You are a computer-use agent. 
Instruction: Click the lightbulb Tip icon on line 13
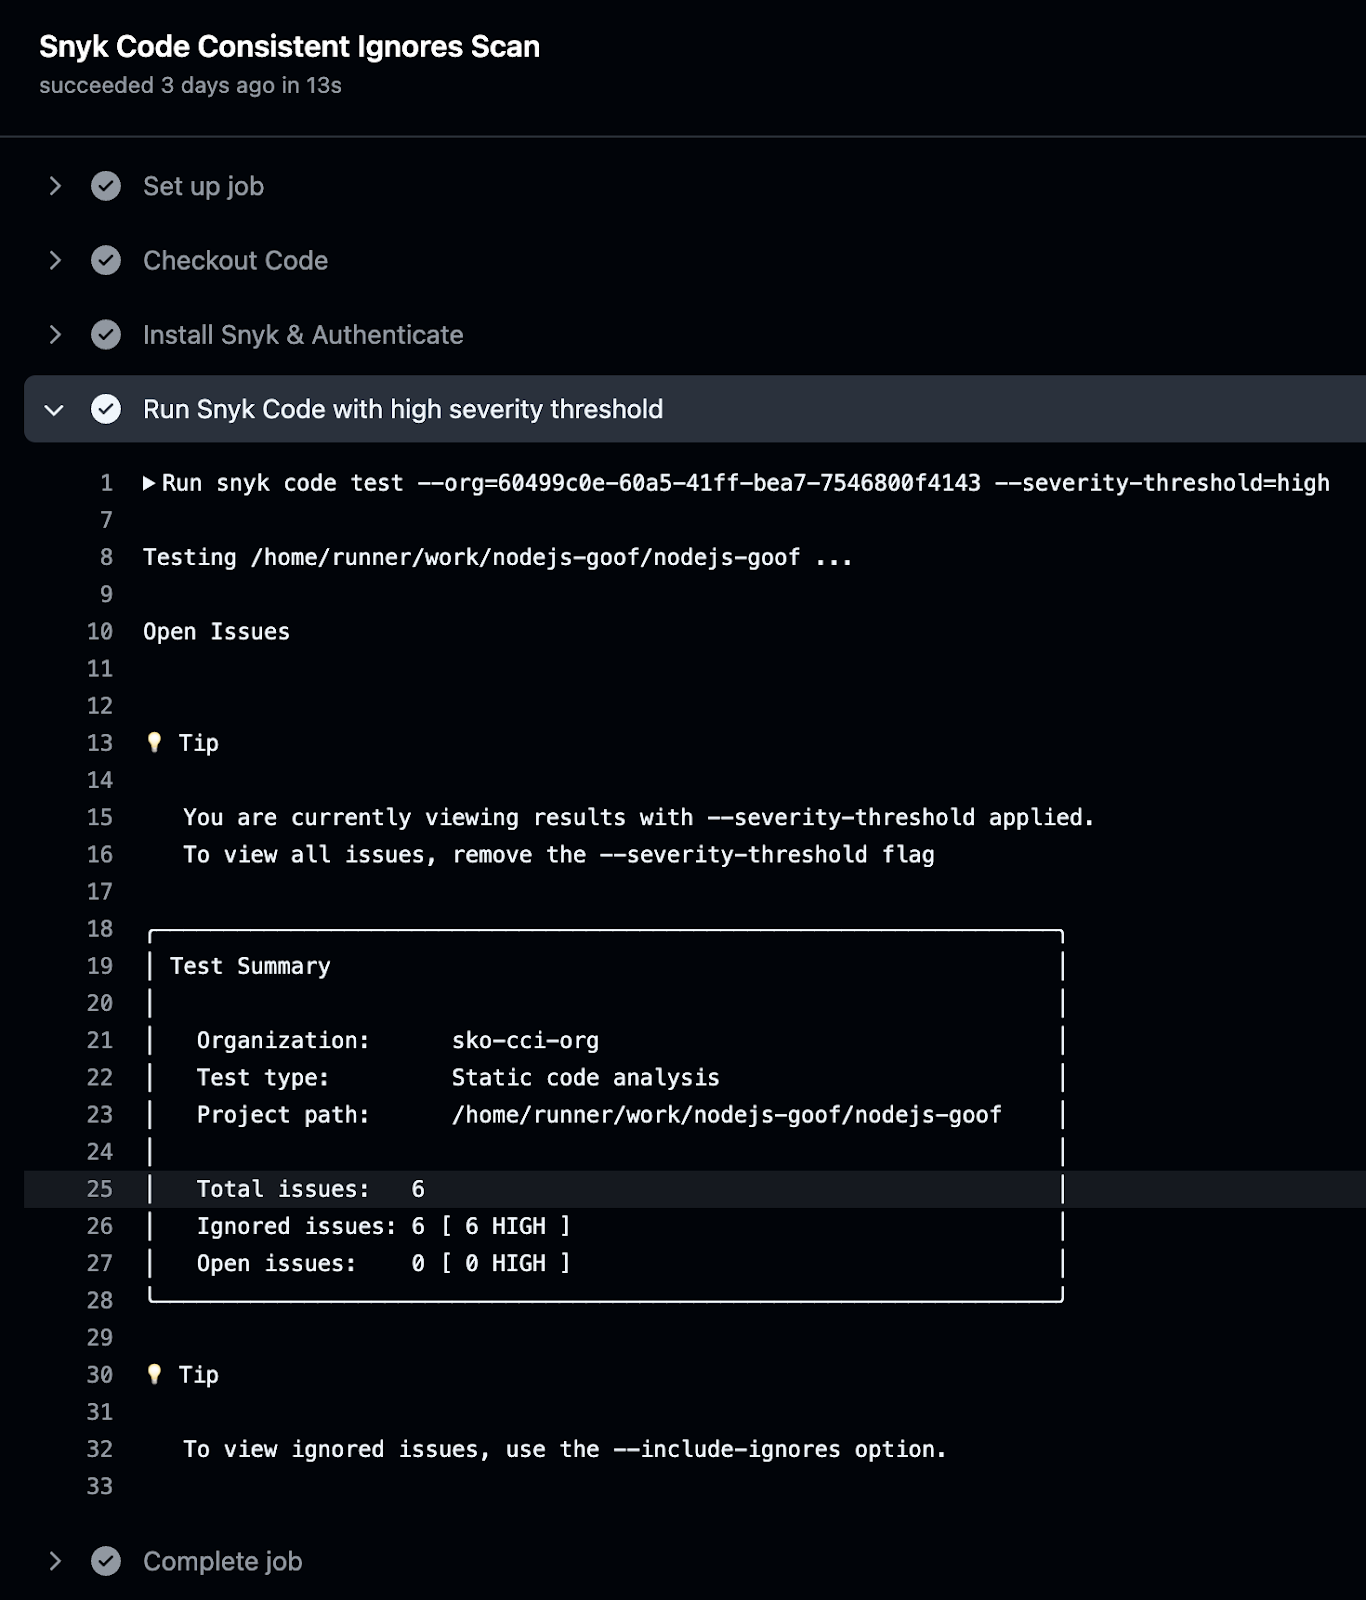pyautogui.click(x=154, y=742)
